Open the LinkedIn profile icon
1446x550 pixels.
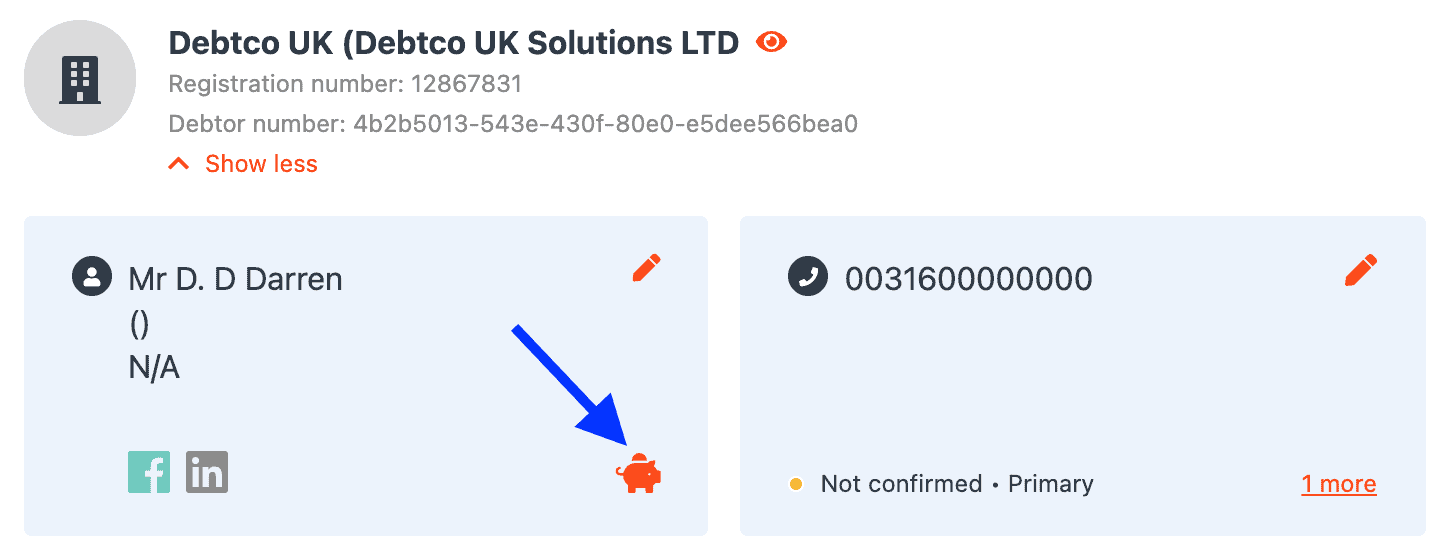point(207,472)
